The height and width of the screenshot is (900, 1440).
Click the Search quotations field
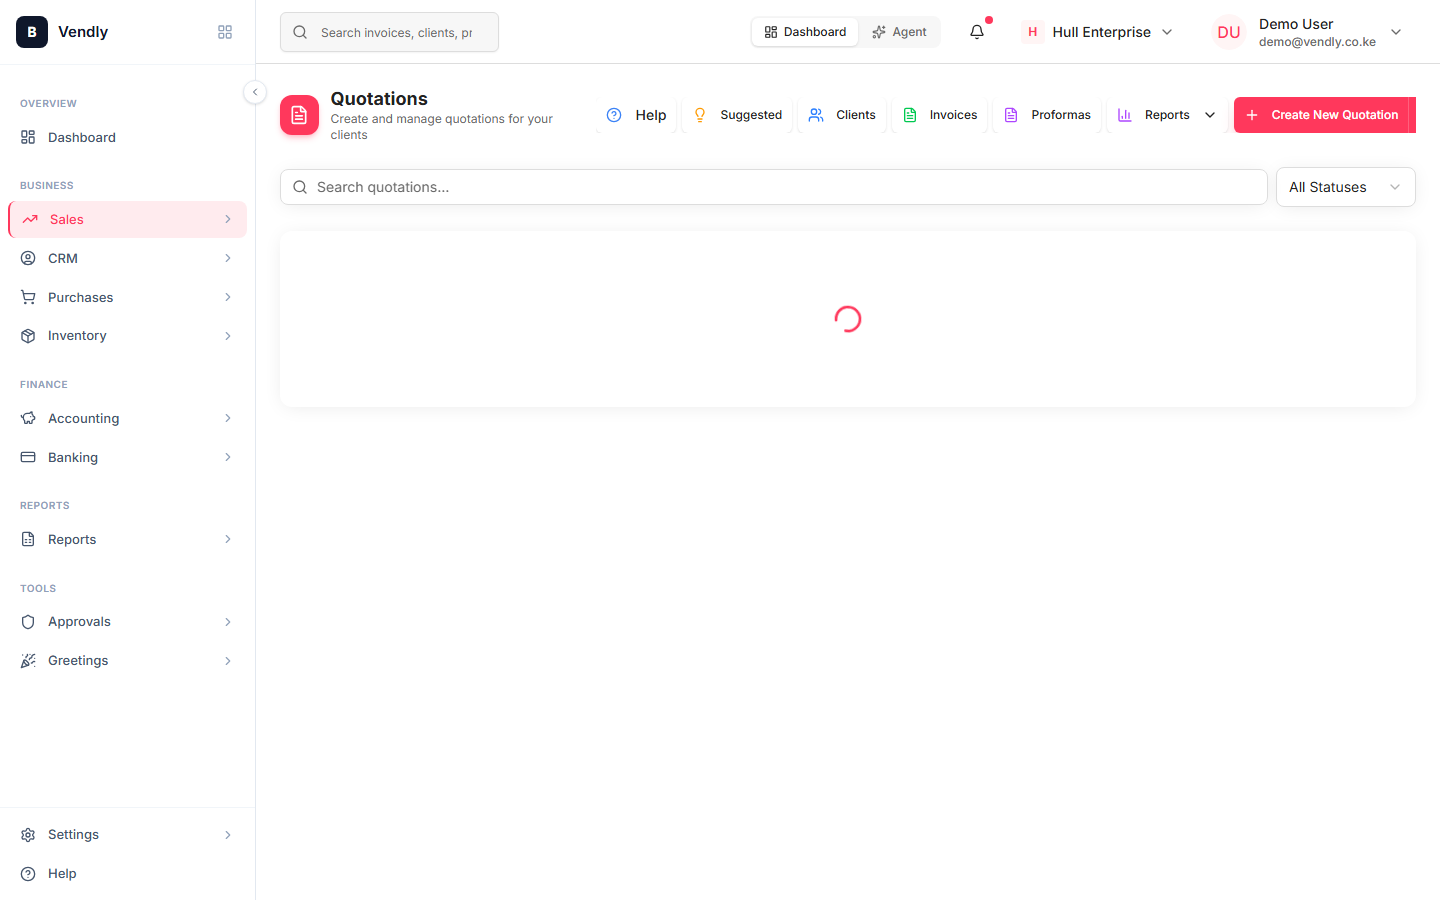pyautogui.click(x=774, y=187)
